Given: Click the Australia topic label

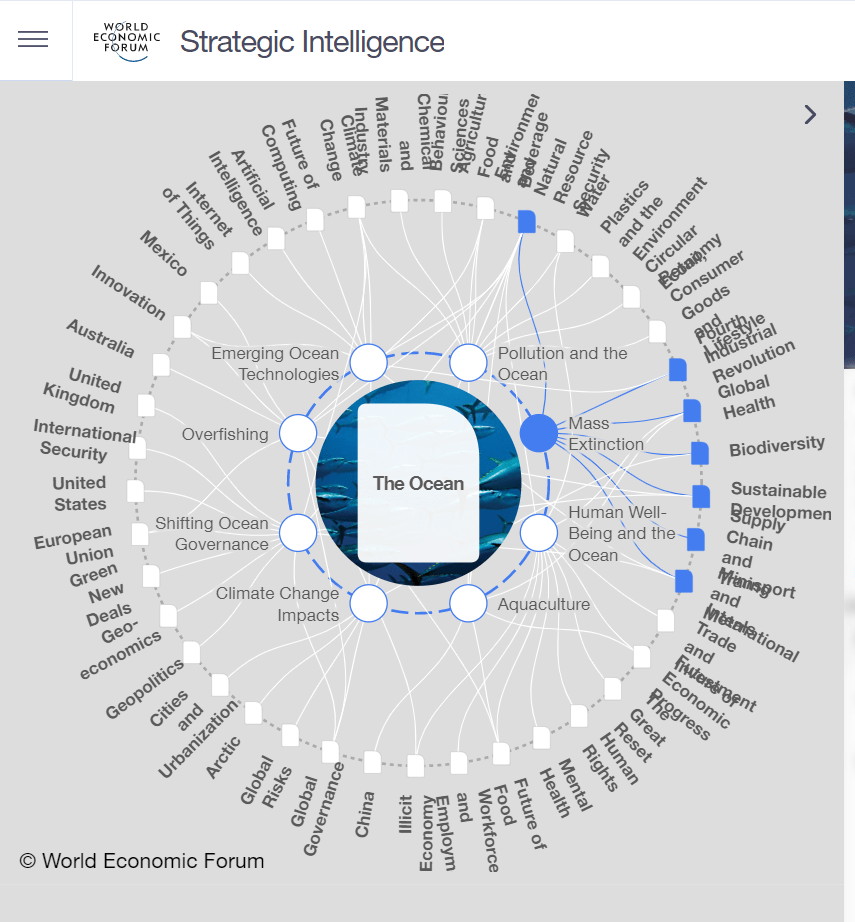Looking at the screenshot, I should click(100, 338).
